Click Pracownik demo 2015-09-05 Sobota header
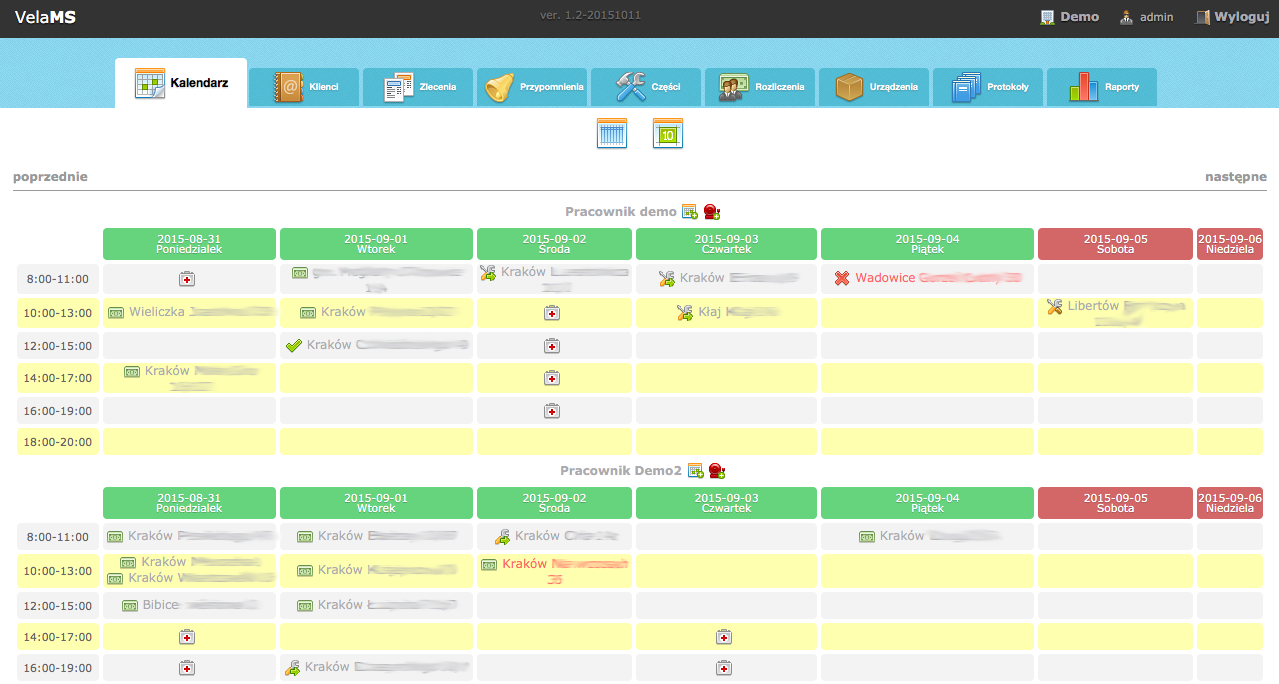Image resolution: width=1279 pixels, height=684 pixels. coord(1115,244)
